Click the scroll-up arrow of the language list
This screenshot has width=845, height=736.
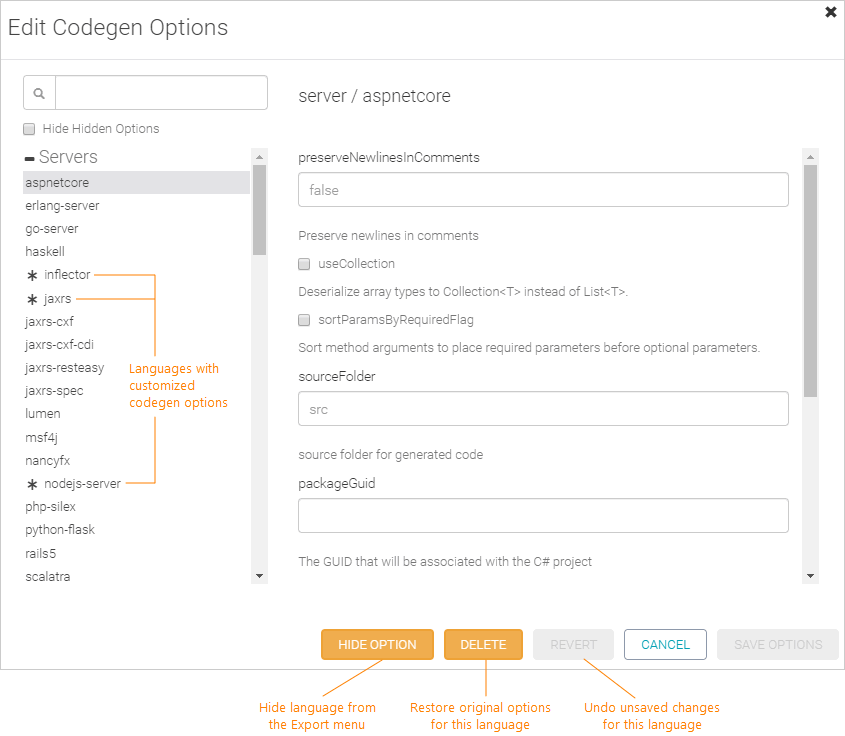[x=260, y=155]
